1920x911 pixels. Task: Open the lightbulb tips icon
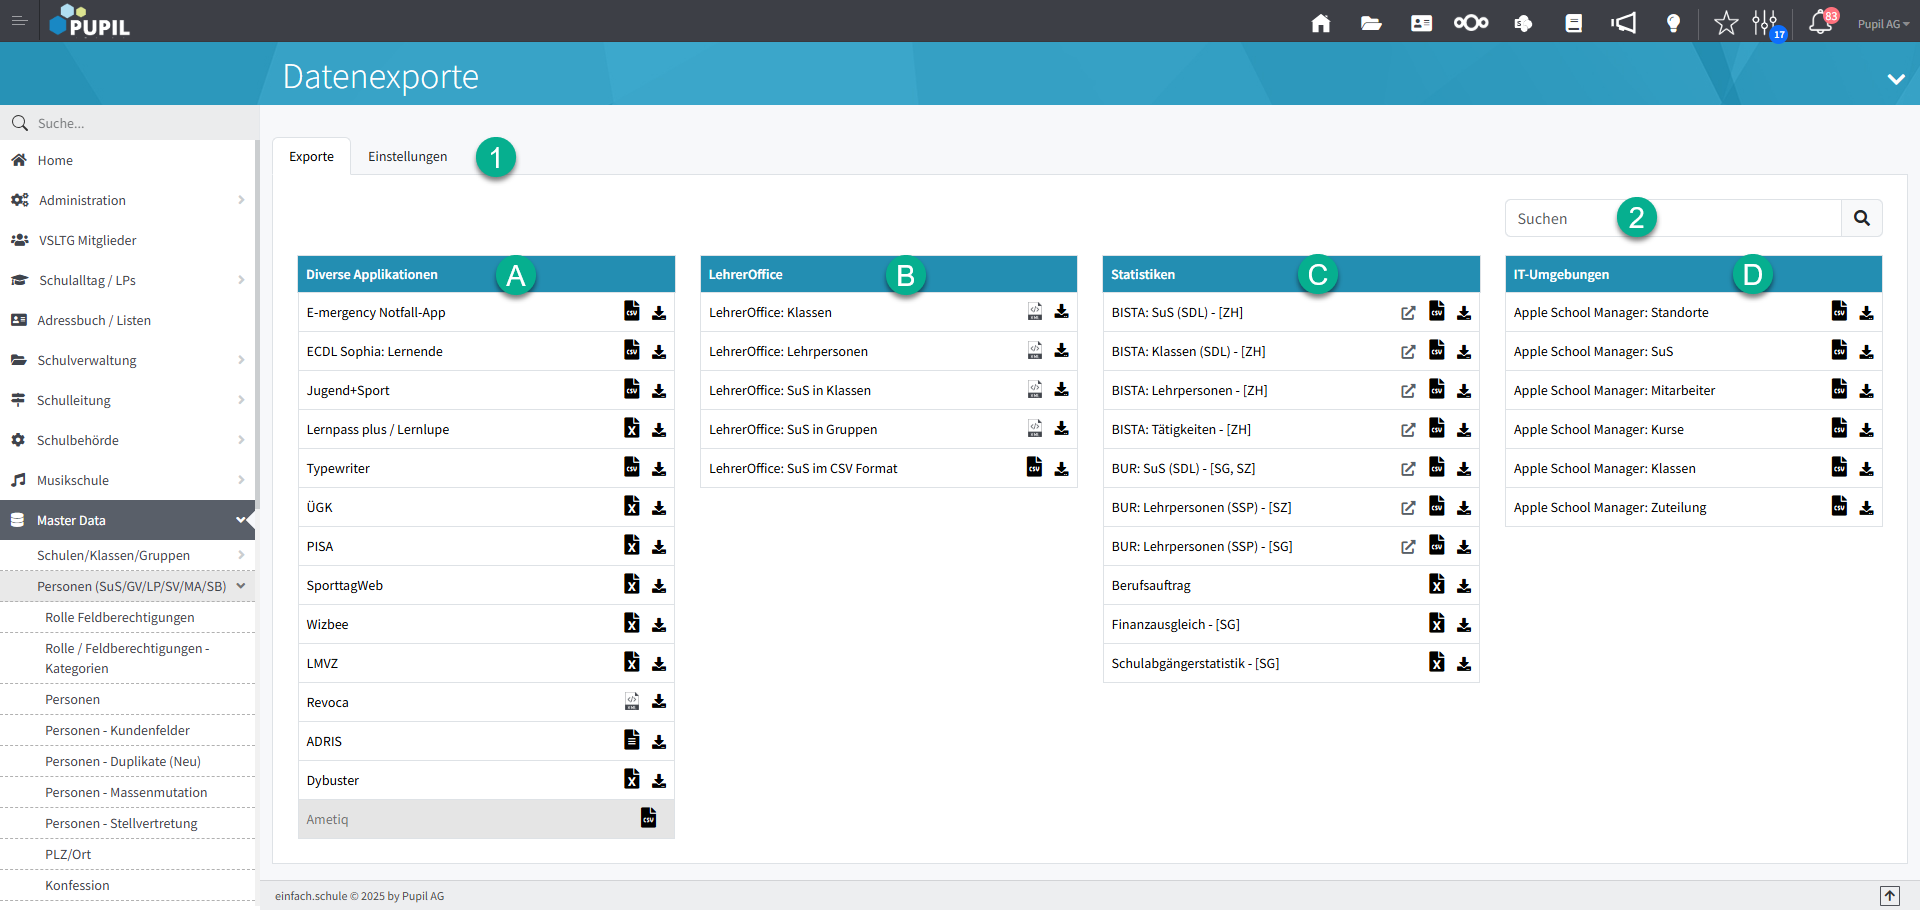coord(1673,23)
